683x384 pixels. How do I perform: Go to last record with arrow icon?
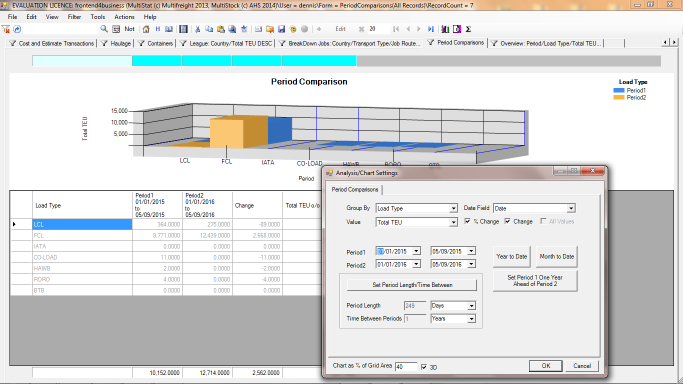point(431,29)
